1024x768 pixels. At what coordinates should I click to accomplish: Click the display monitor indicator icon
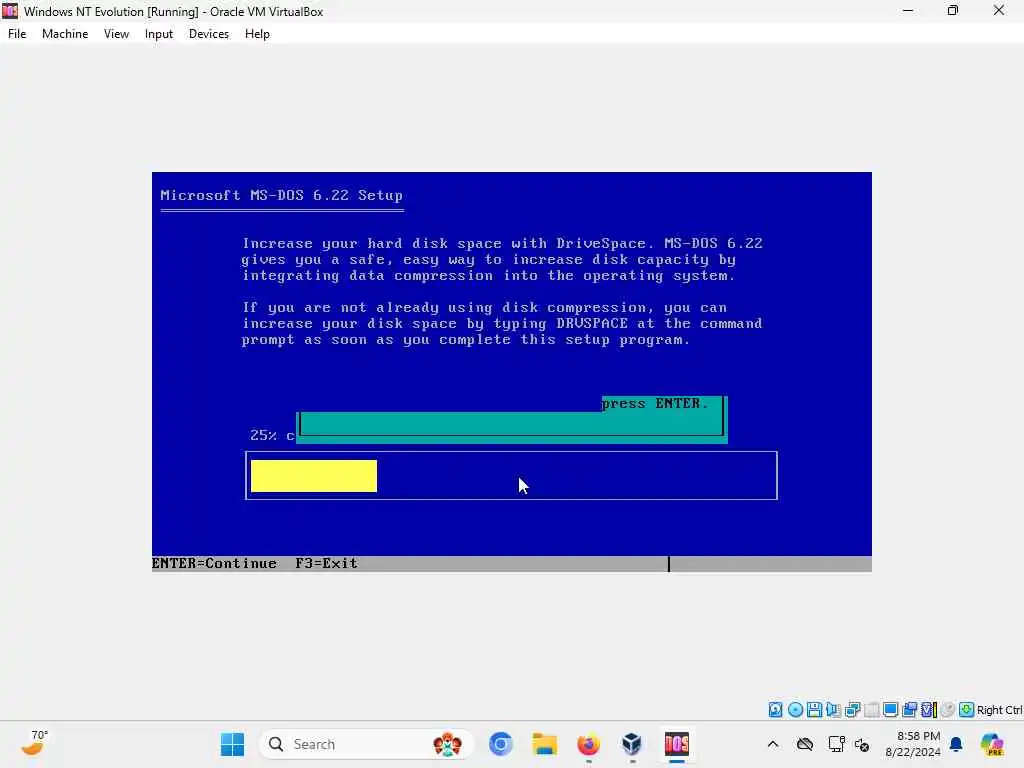[x=891, y=709]
